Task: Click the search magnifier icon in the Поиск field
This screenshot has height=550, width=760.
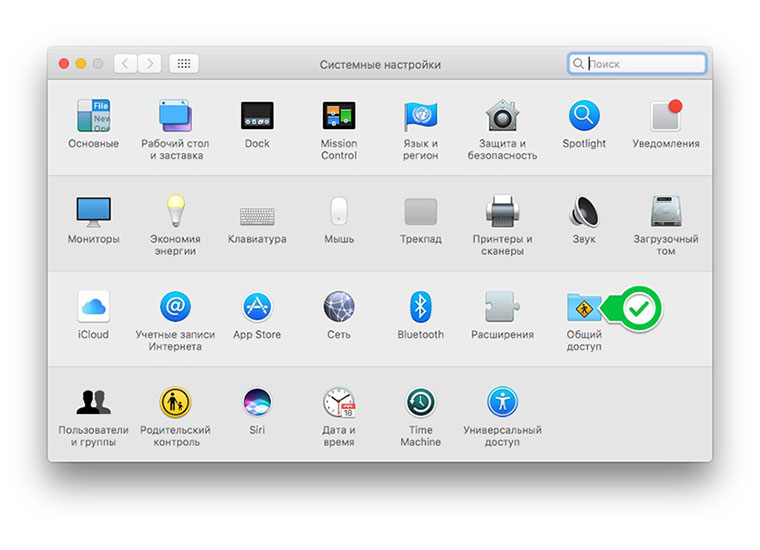Action: click(578, 63)
